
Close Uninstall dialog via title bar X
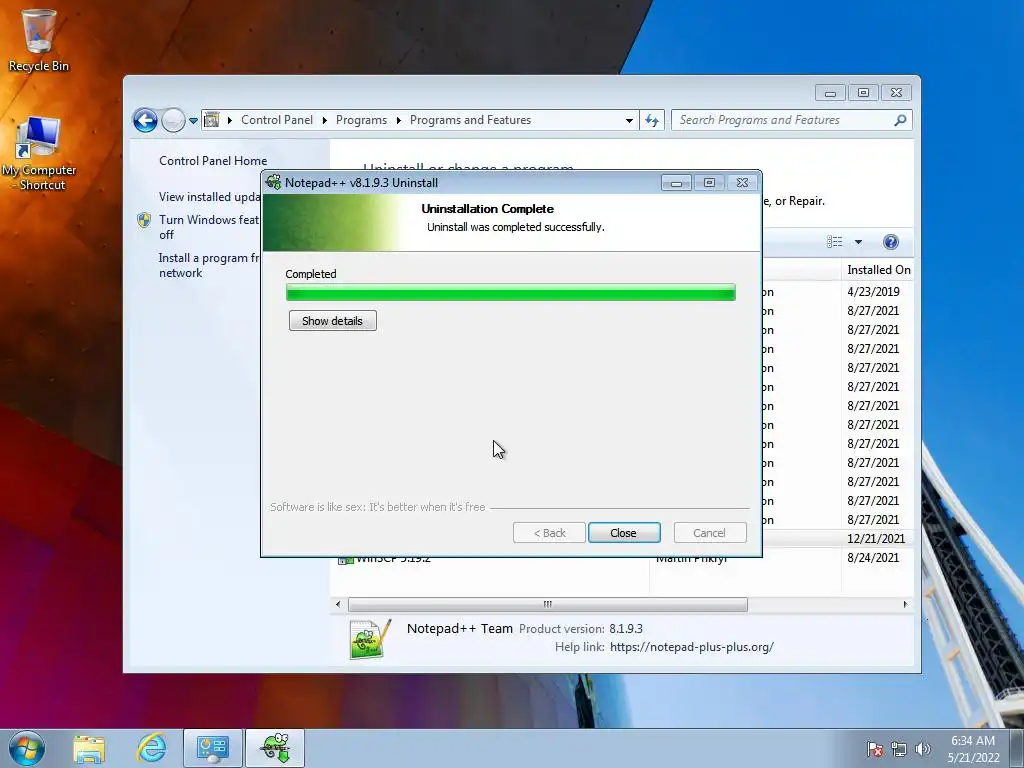(x=743, y=184)
